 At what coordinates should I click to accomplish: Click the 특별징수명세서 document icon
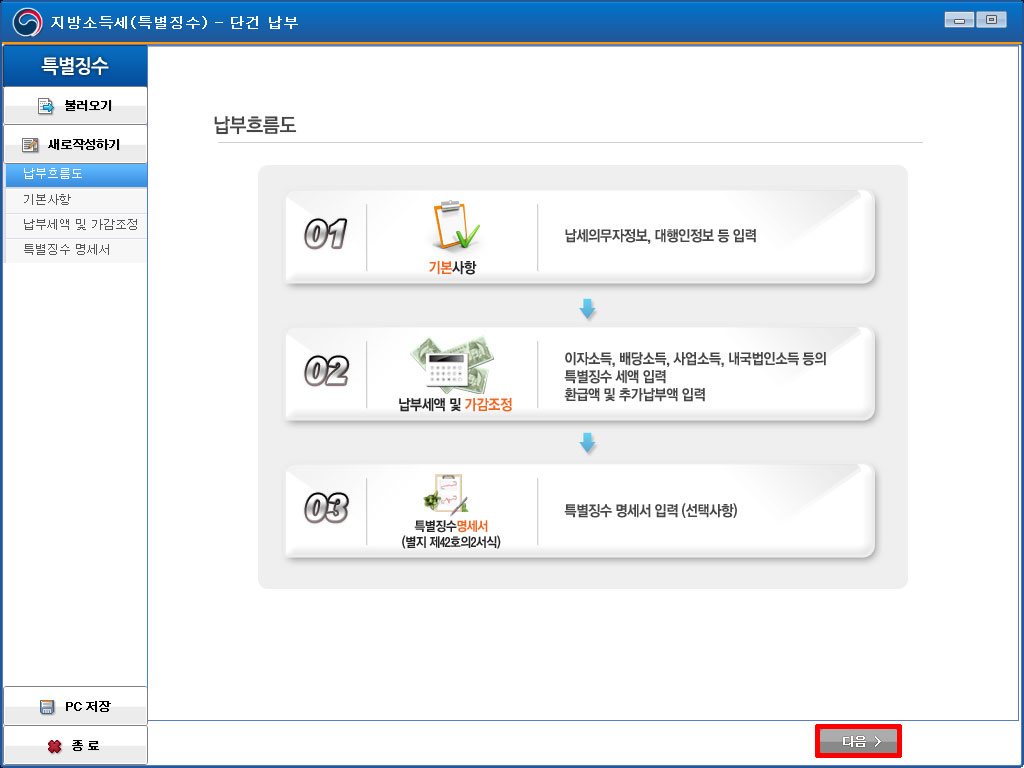pos(445,494)
